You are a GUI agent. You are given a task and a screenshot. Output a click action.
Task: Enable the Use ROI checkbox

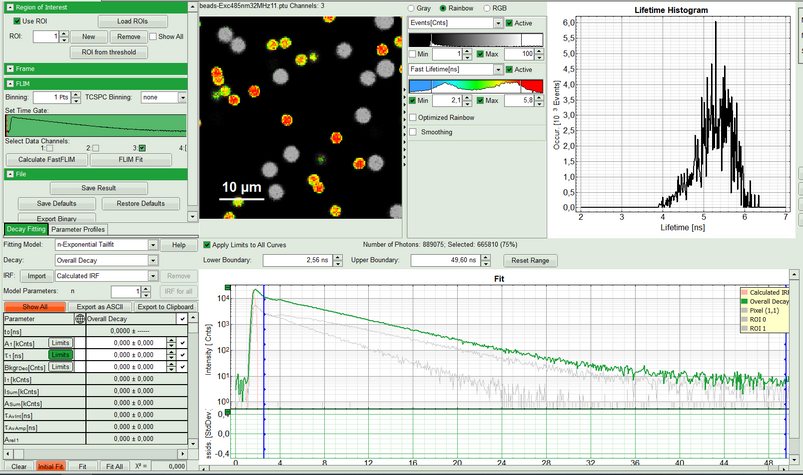coord(17,20)
